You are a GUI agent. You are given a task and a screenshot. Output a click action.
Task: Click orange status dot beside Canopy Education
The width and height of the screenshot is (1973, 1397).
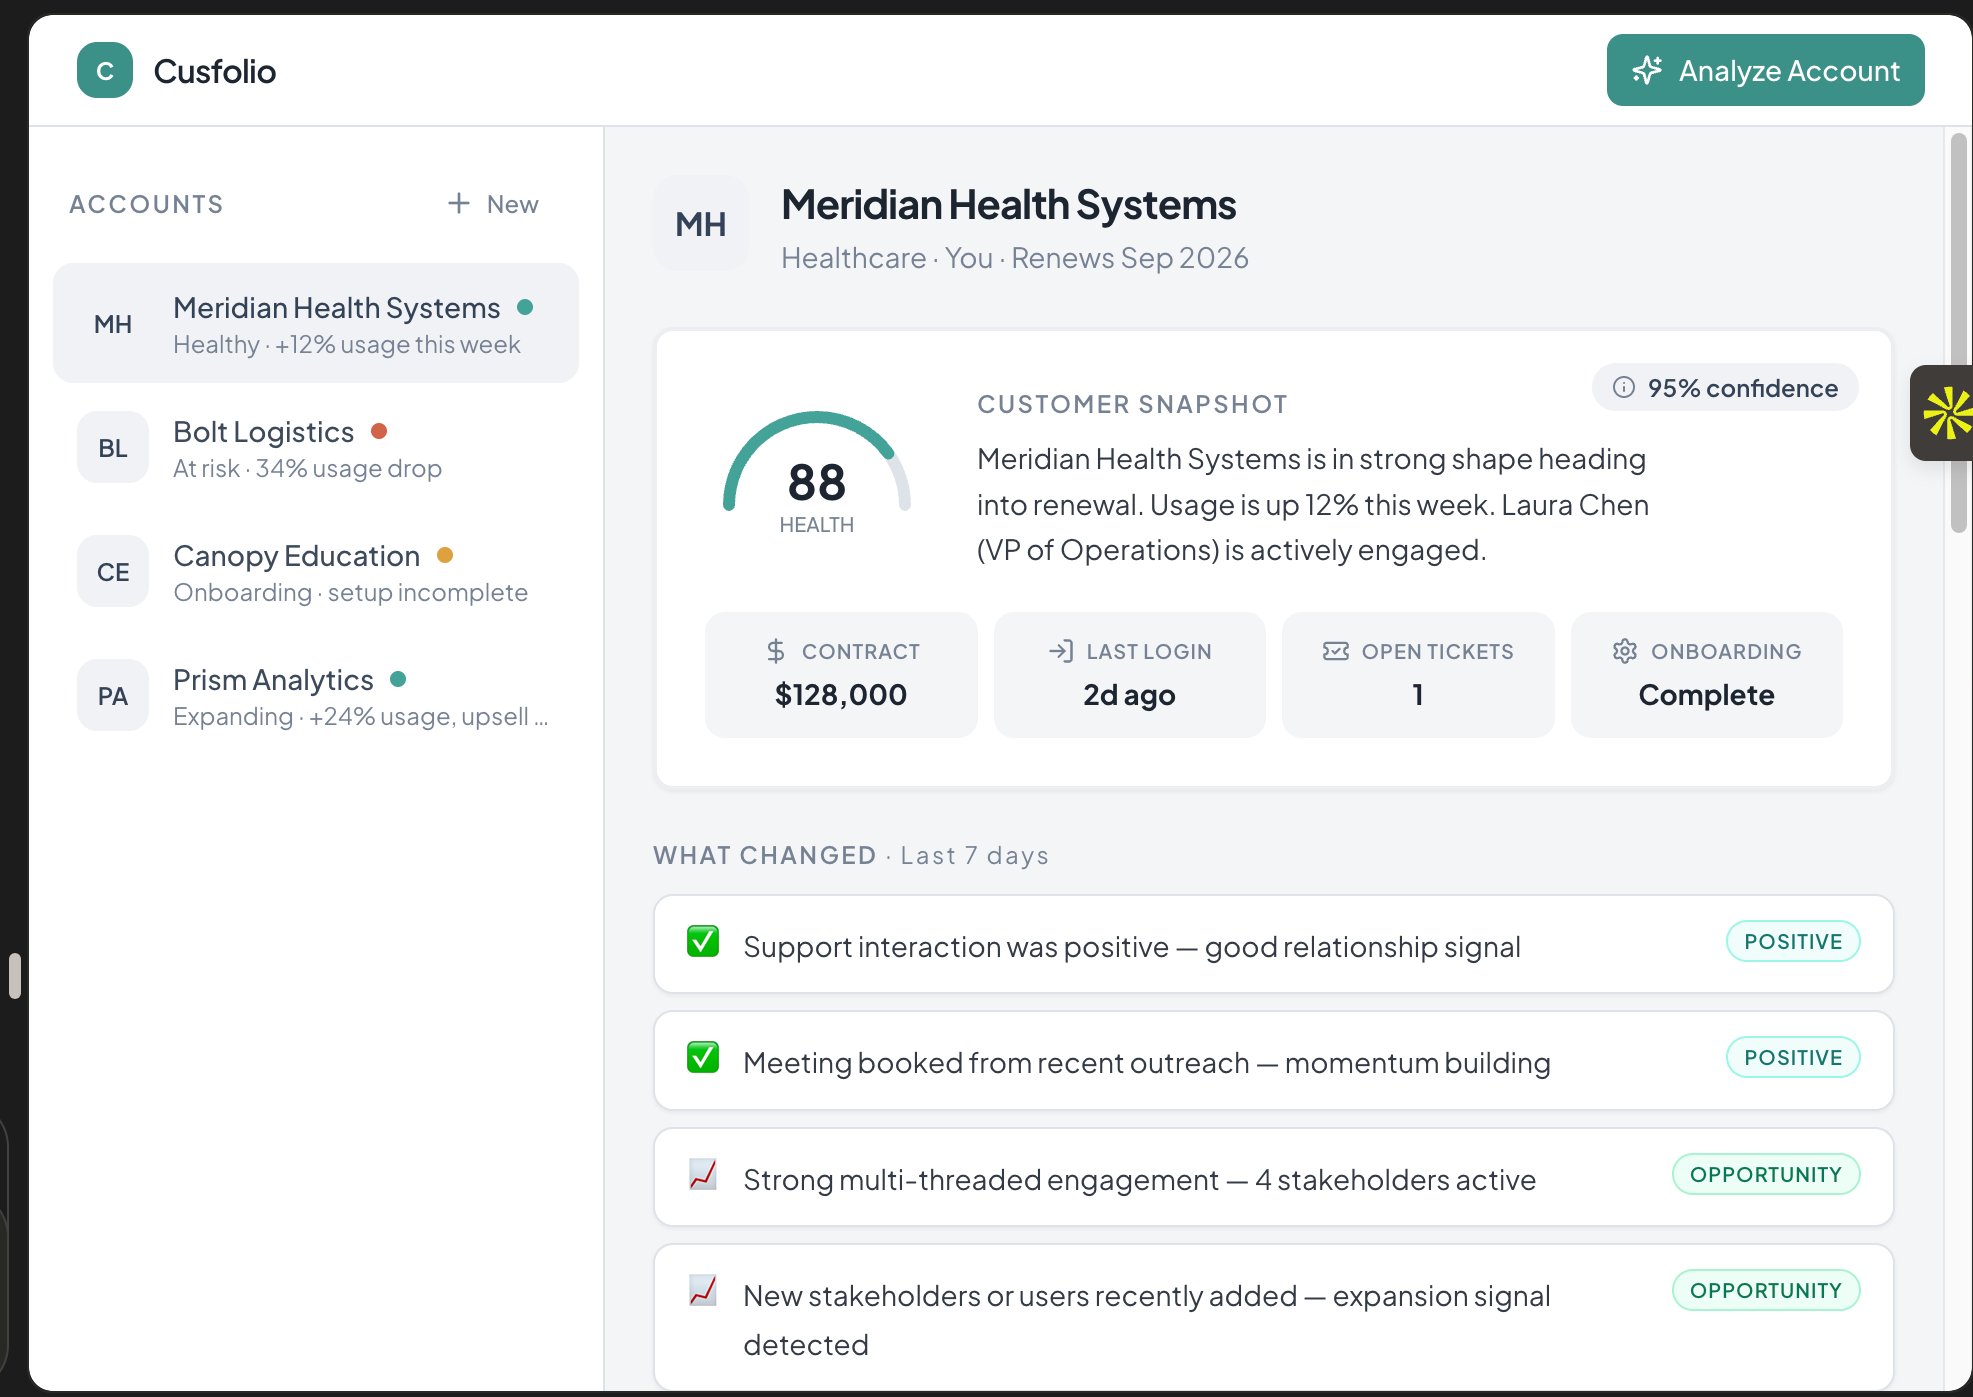point(445,555)
